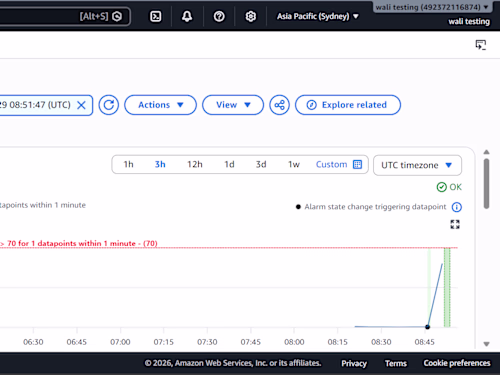The height and width of the screenshot is (375, 500).
Task: Click the green shaded alarm band on graph
Action: 447,287
